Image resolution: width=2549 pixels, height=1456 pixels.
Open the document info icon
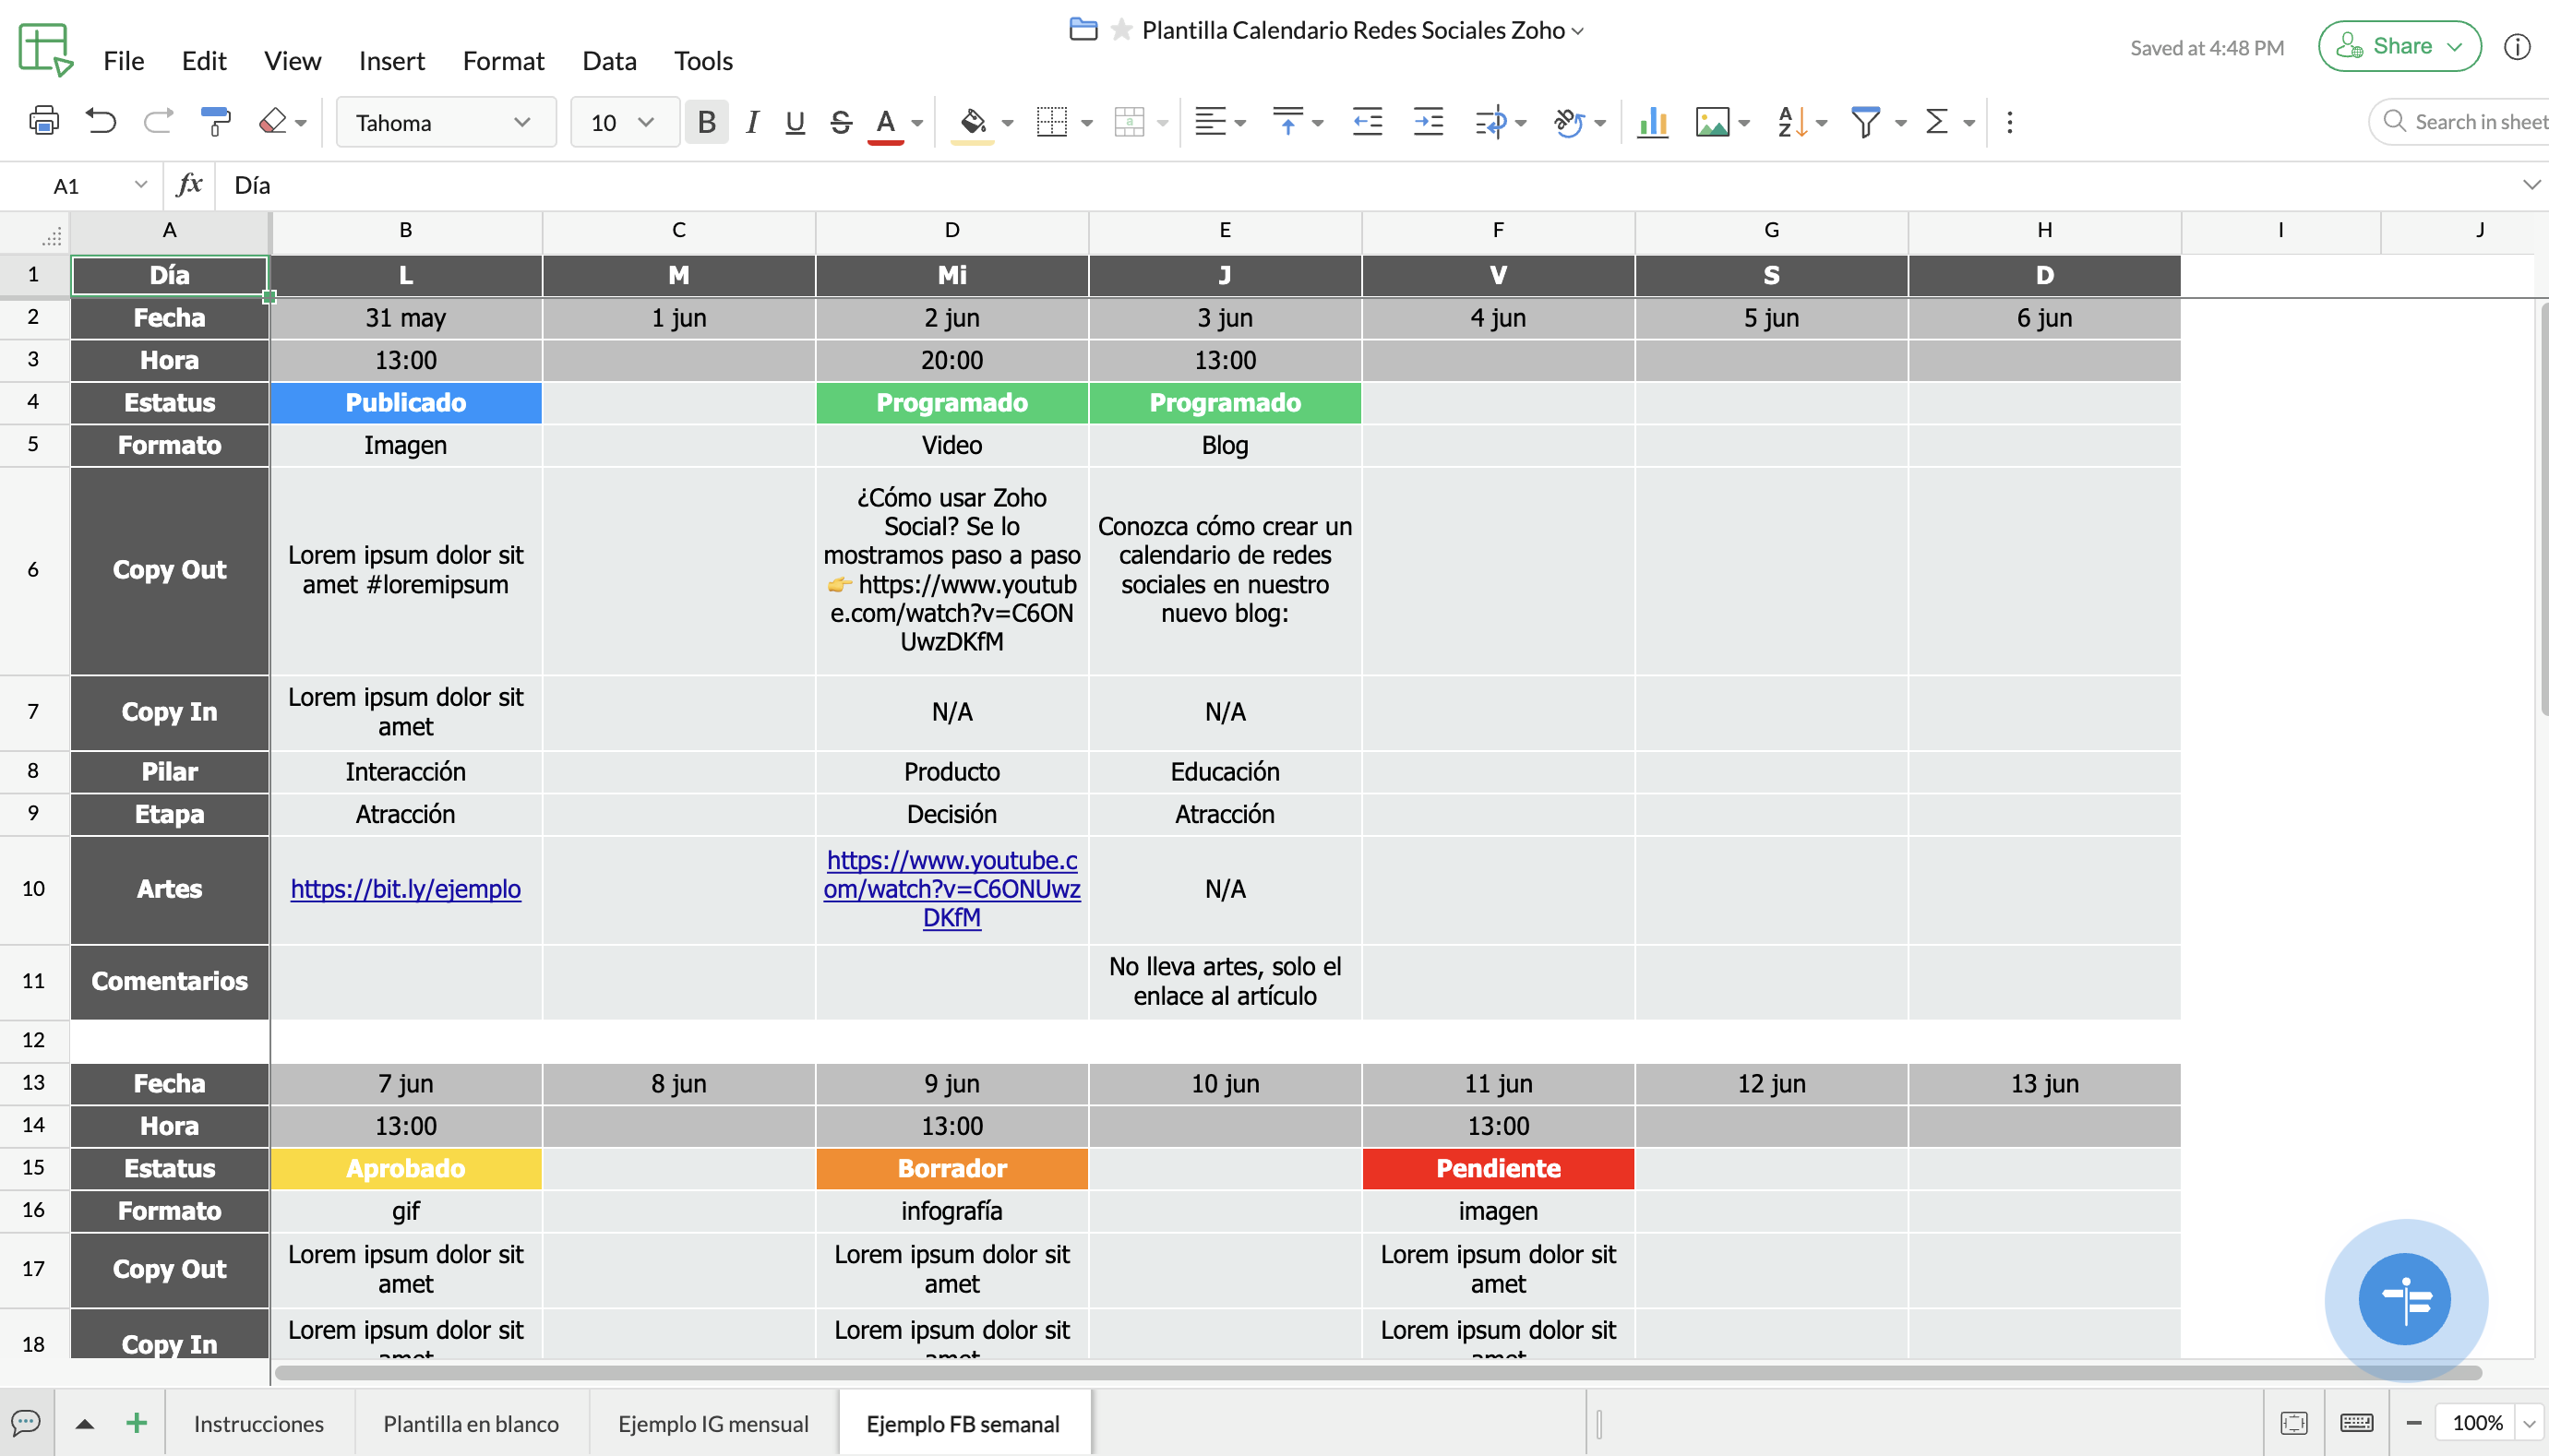[x=2517, y=47]
